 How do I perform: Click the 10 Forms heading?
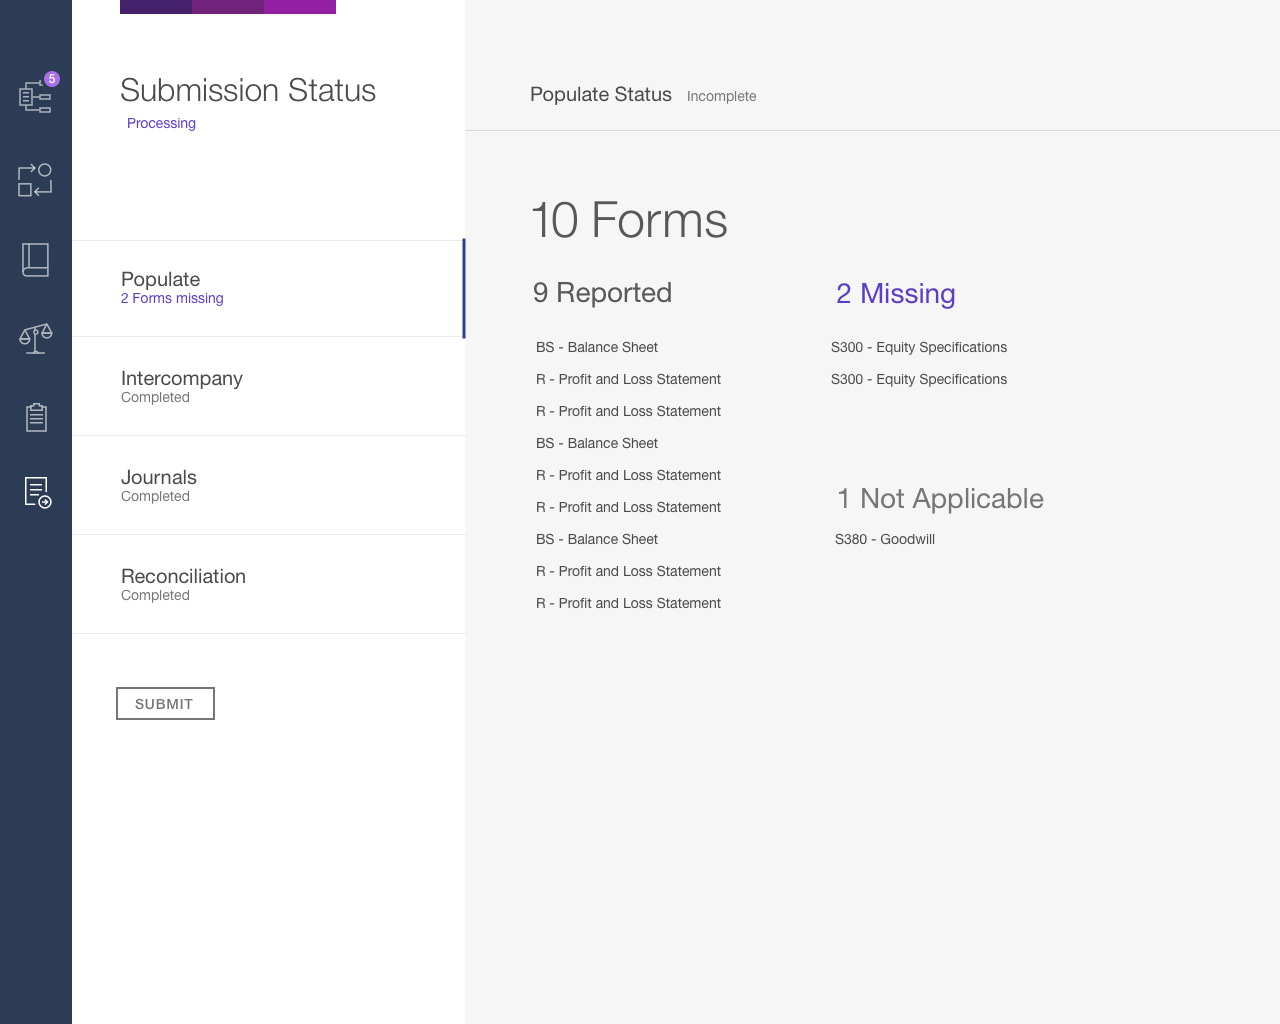[629, 220]
